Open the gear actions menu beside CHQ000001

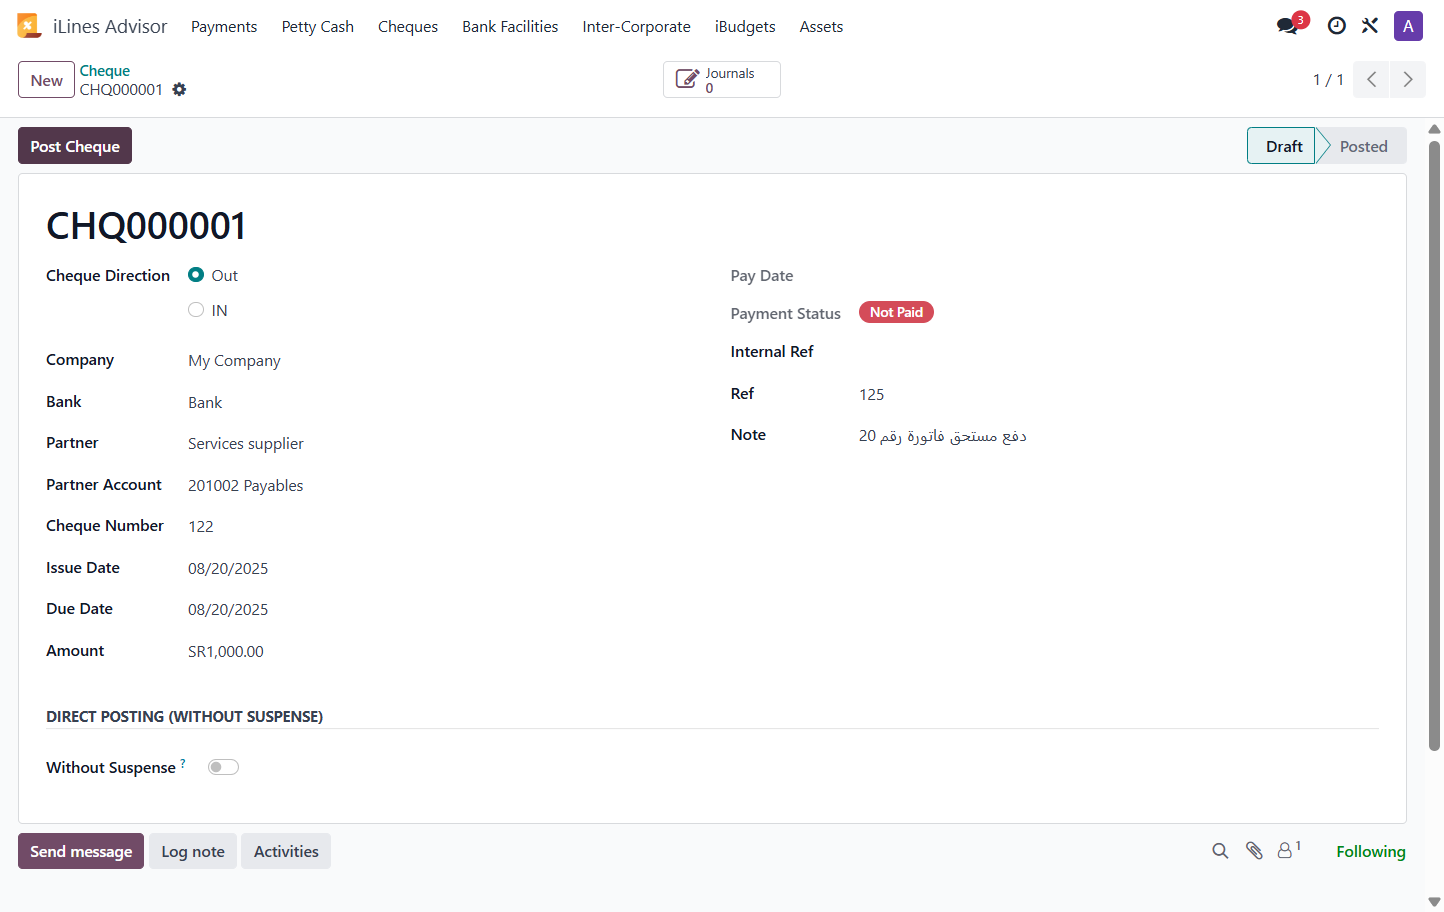point(179,89)
